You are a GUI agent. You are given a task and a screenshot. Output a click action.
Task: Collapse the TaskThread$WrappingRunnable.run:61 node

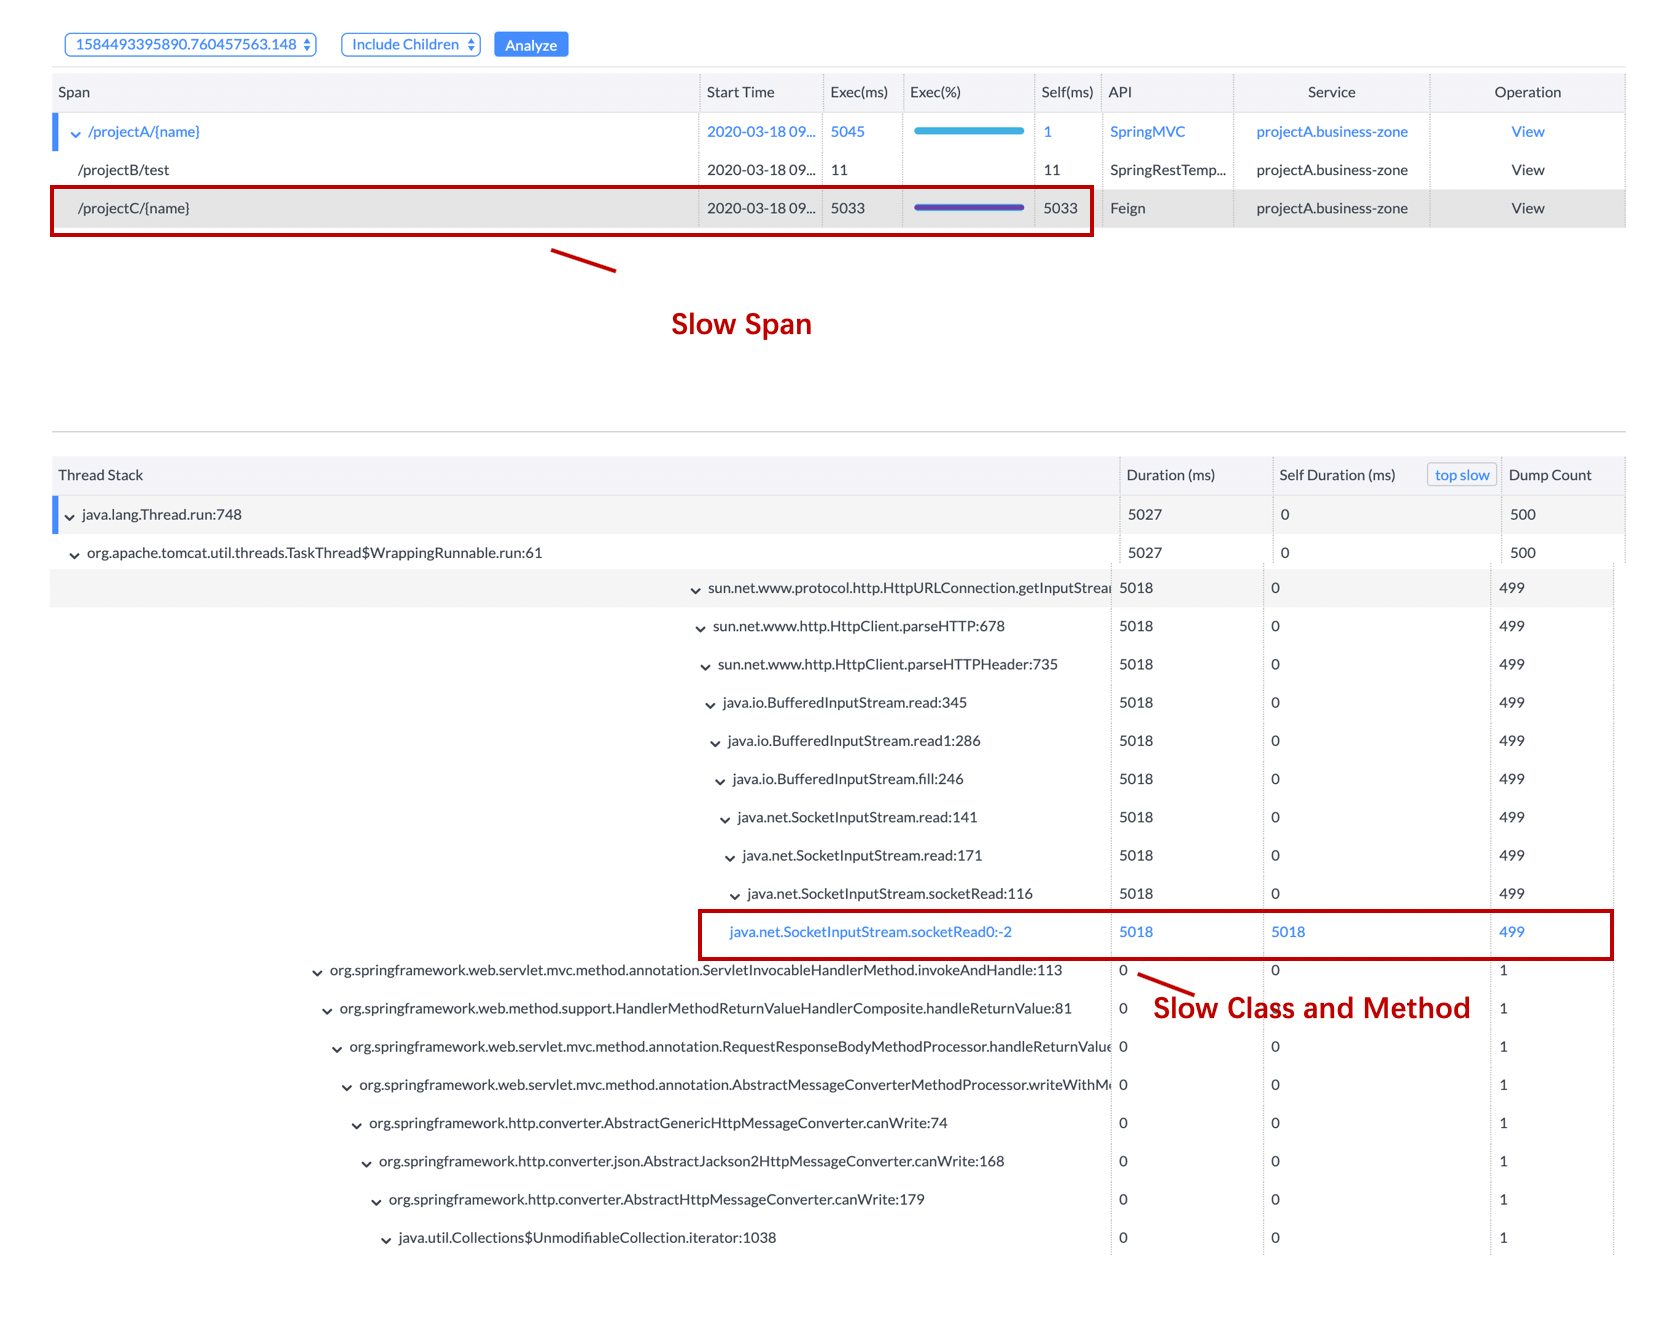coord(74,555)
